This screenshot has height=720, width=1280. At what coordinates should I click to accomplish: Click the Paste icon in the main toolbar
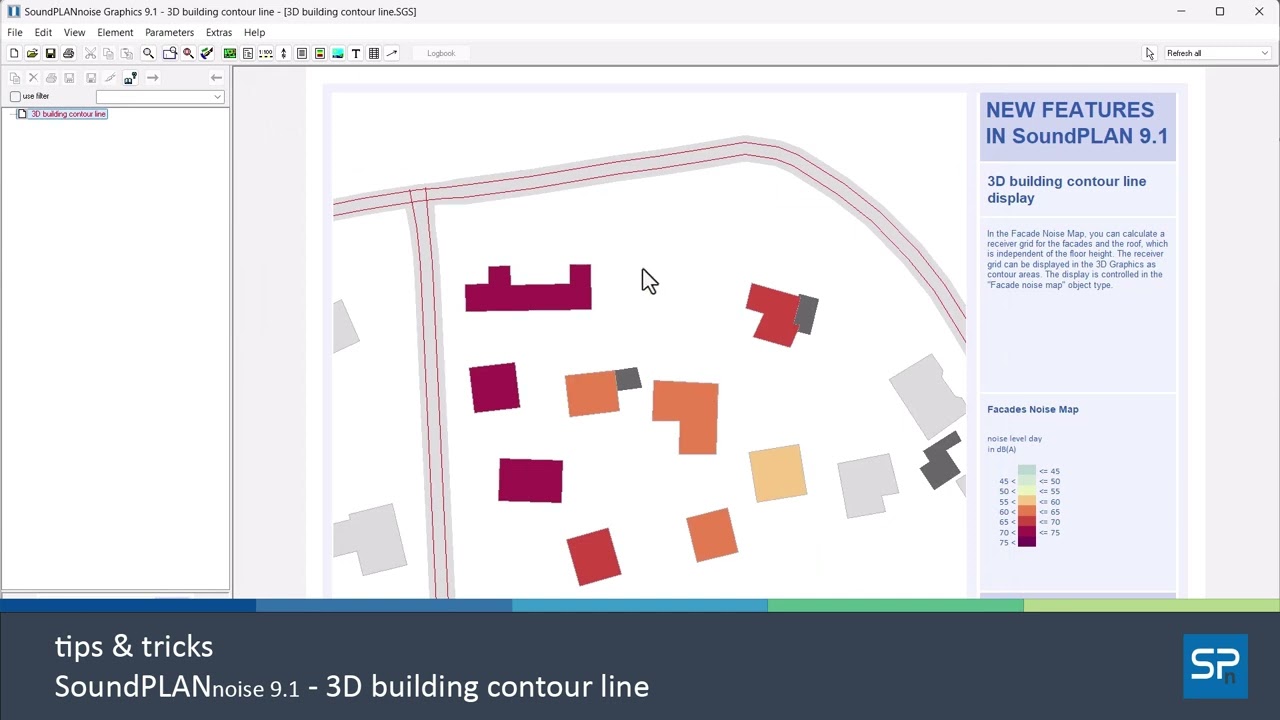127,53
